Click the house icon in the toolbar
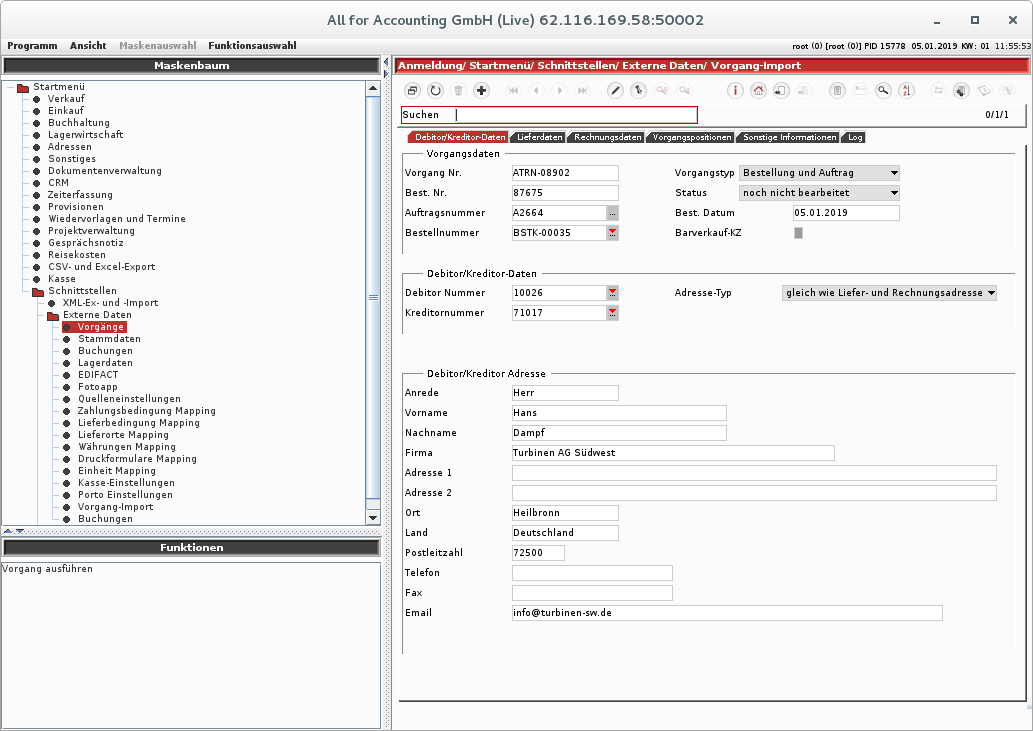The width and height of the screenshot is (1033, 731). pyautogui.click(x=758, y=91)
